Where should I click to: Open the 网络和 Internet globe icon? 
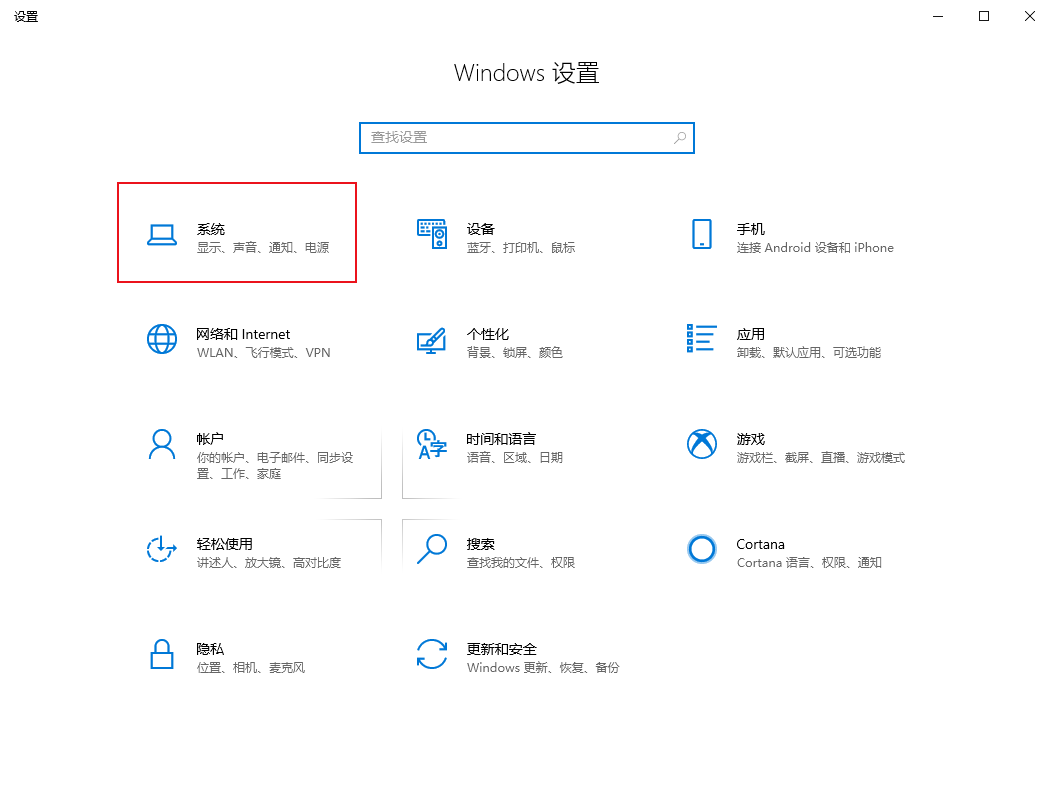coord(162,339)
